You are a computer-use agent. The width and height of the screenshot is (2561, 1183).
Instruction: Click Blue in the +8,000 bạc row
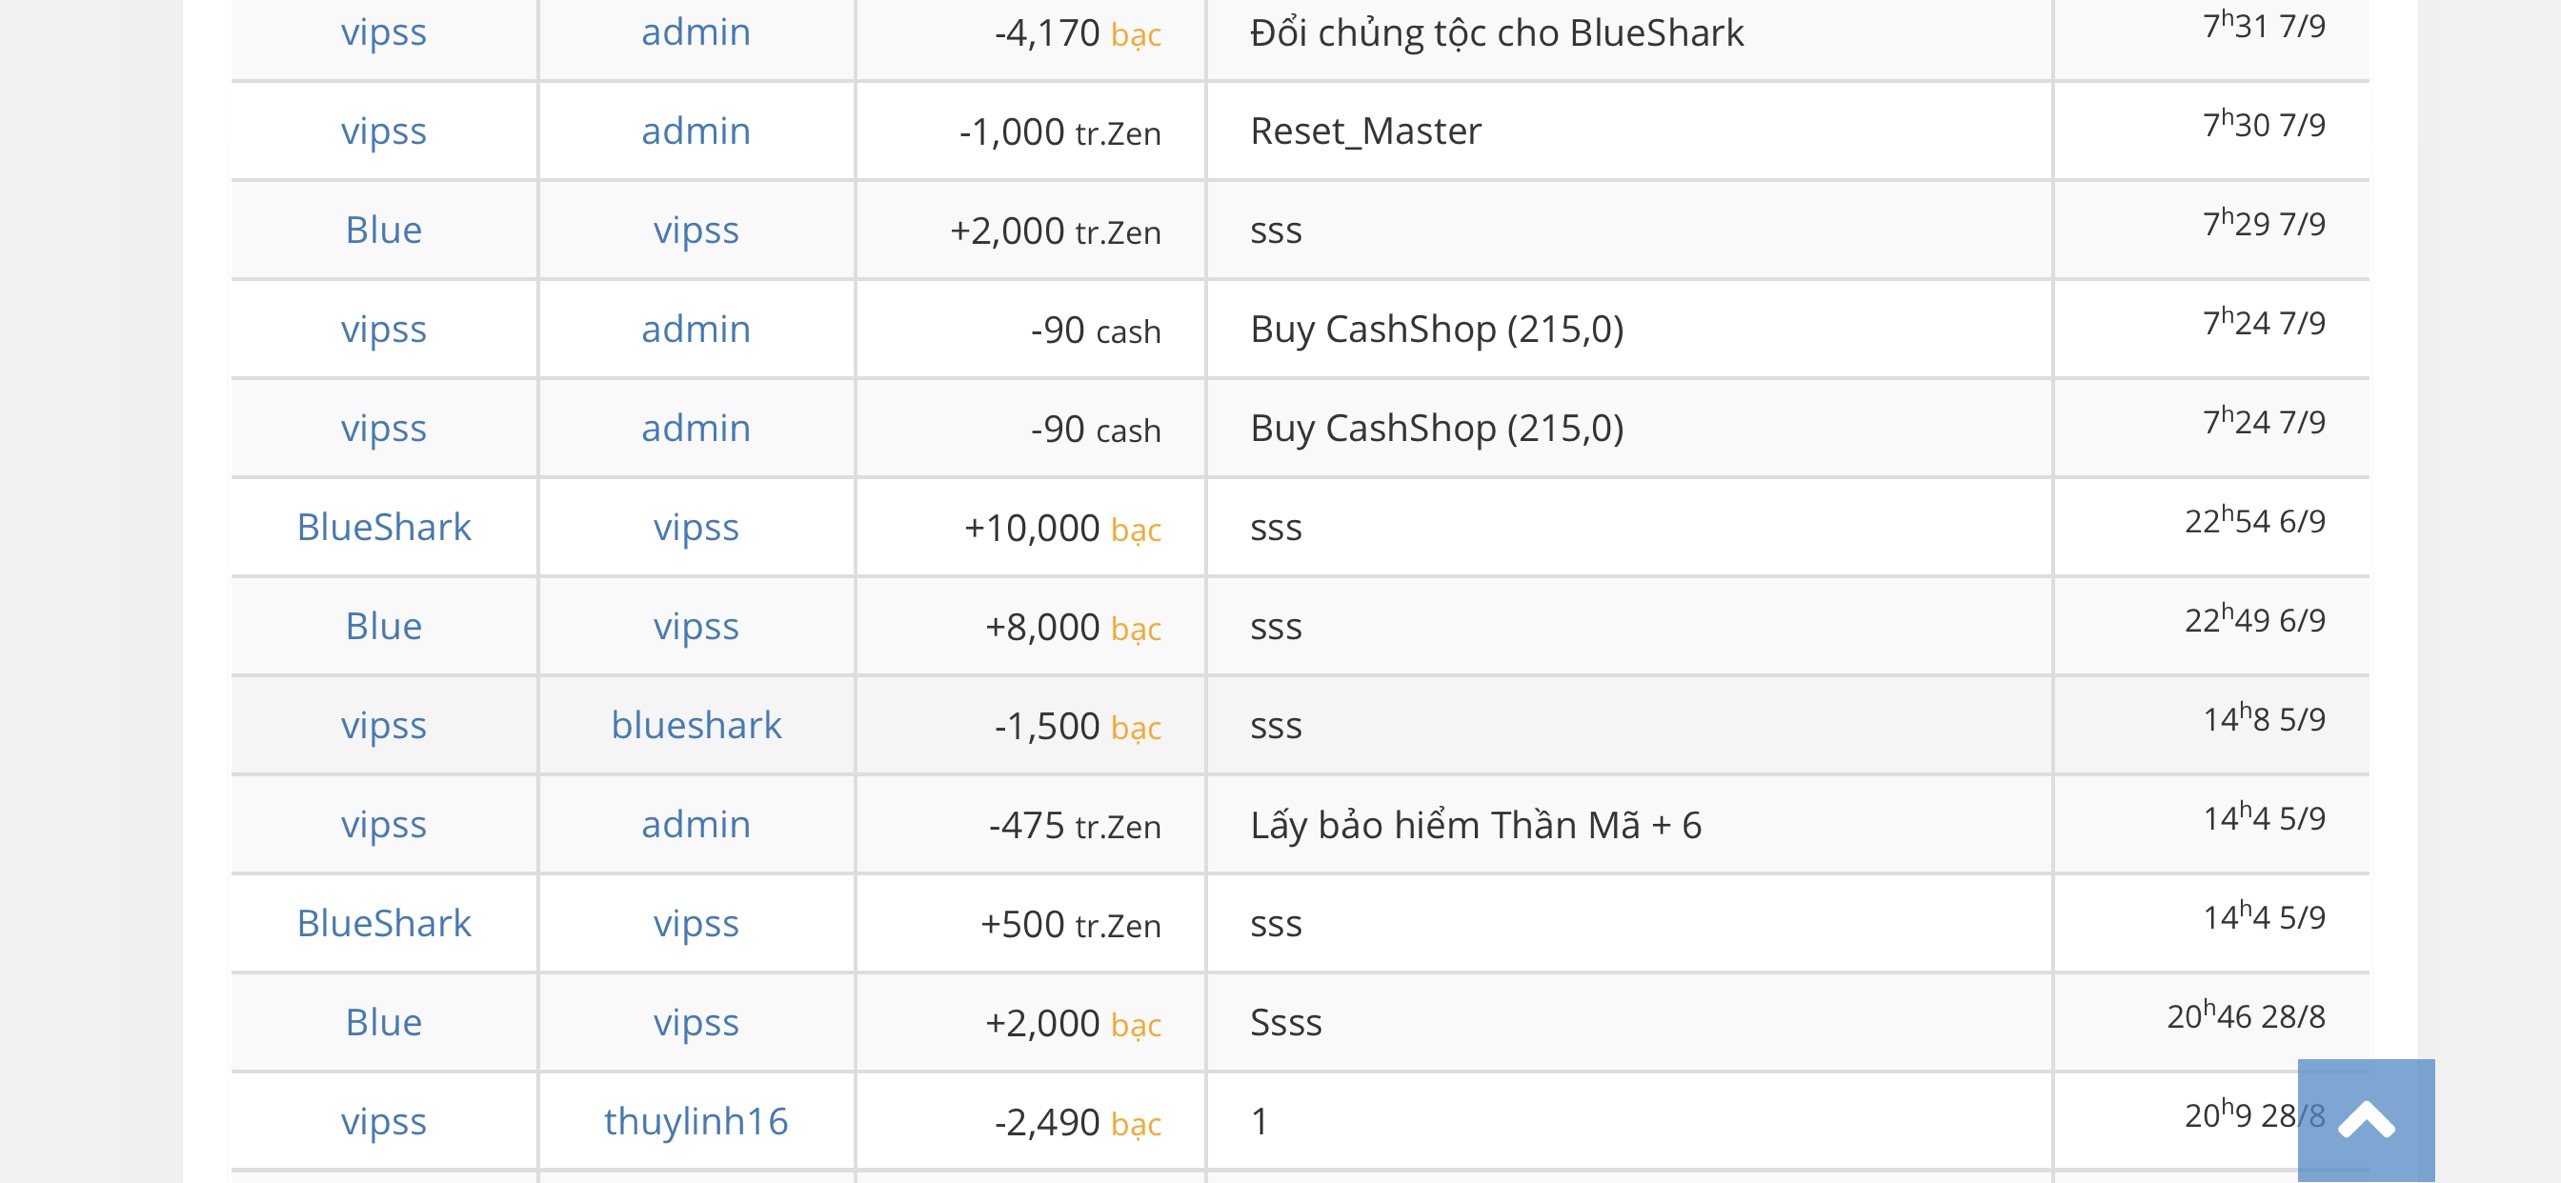click(384, 626)
